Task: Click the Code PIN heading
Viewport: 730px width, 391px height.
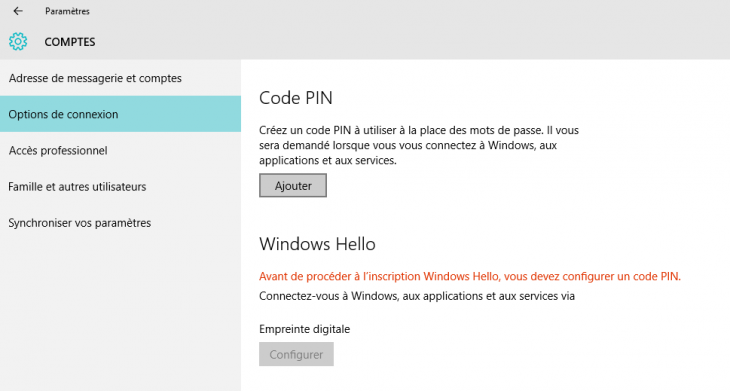Action: pos(296,98)
